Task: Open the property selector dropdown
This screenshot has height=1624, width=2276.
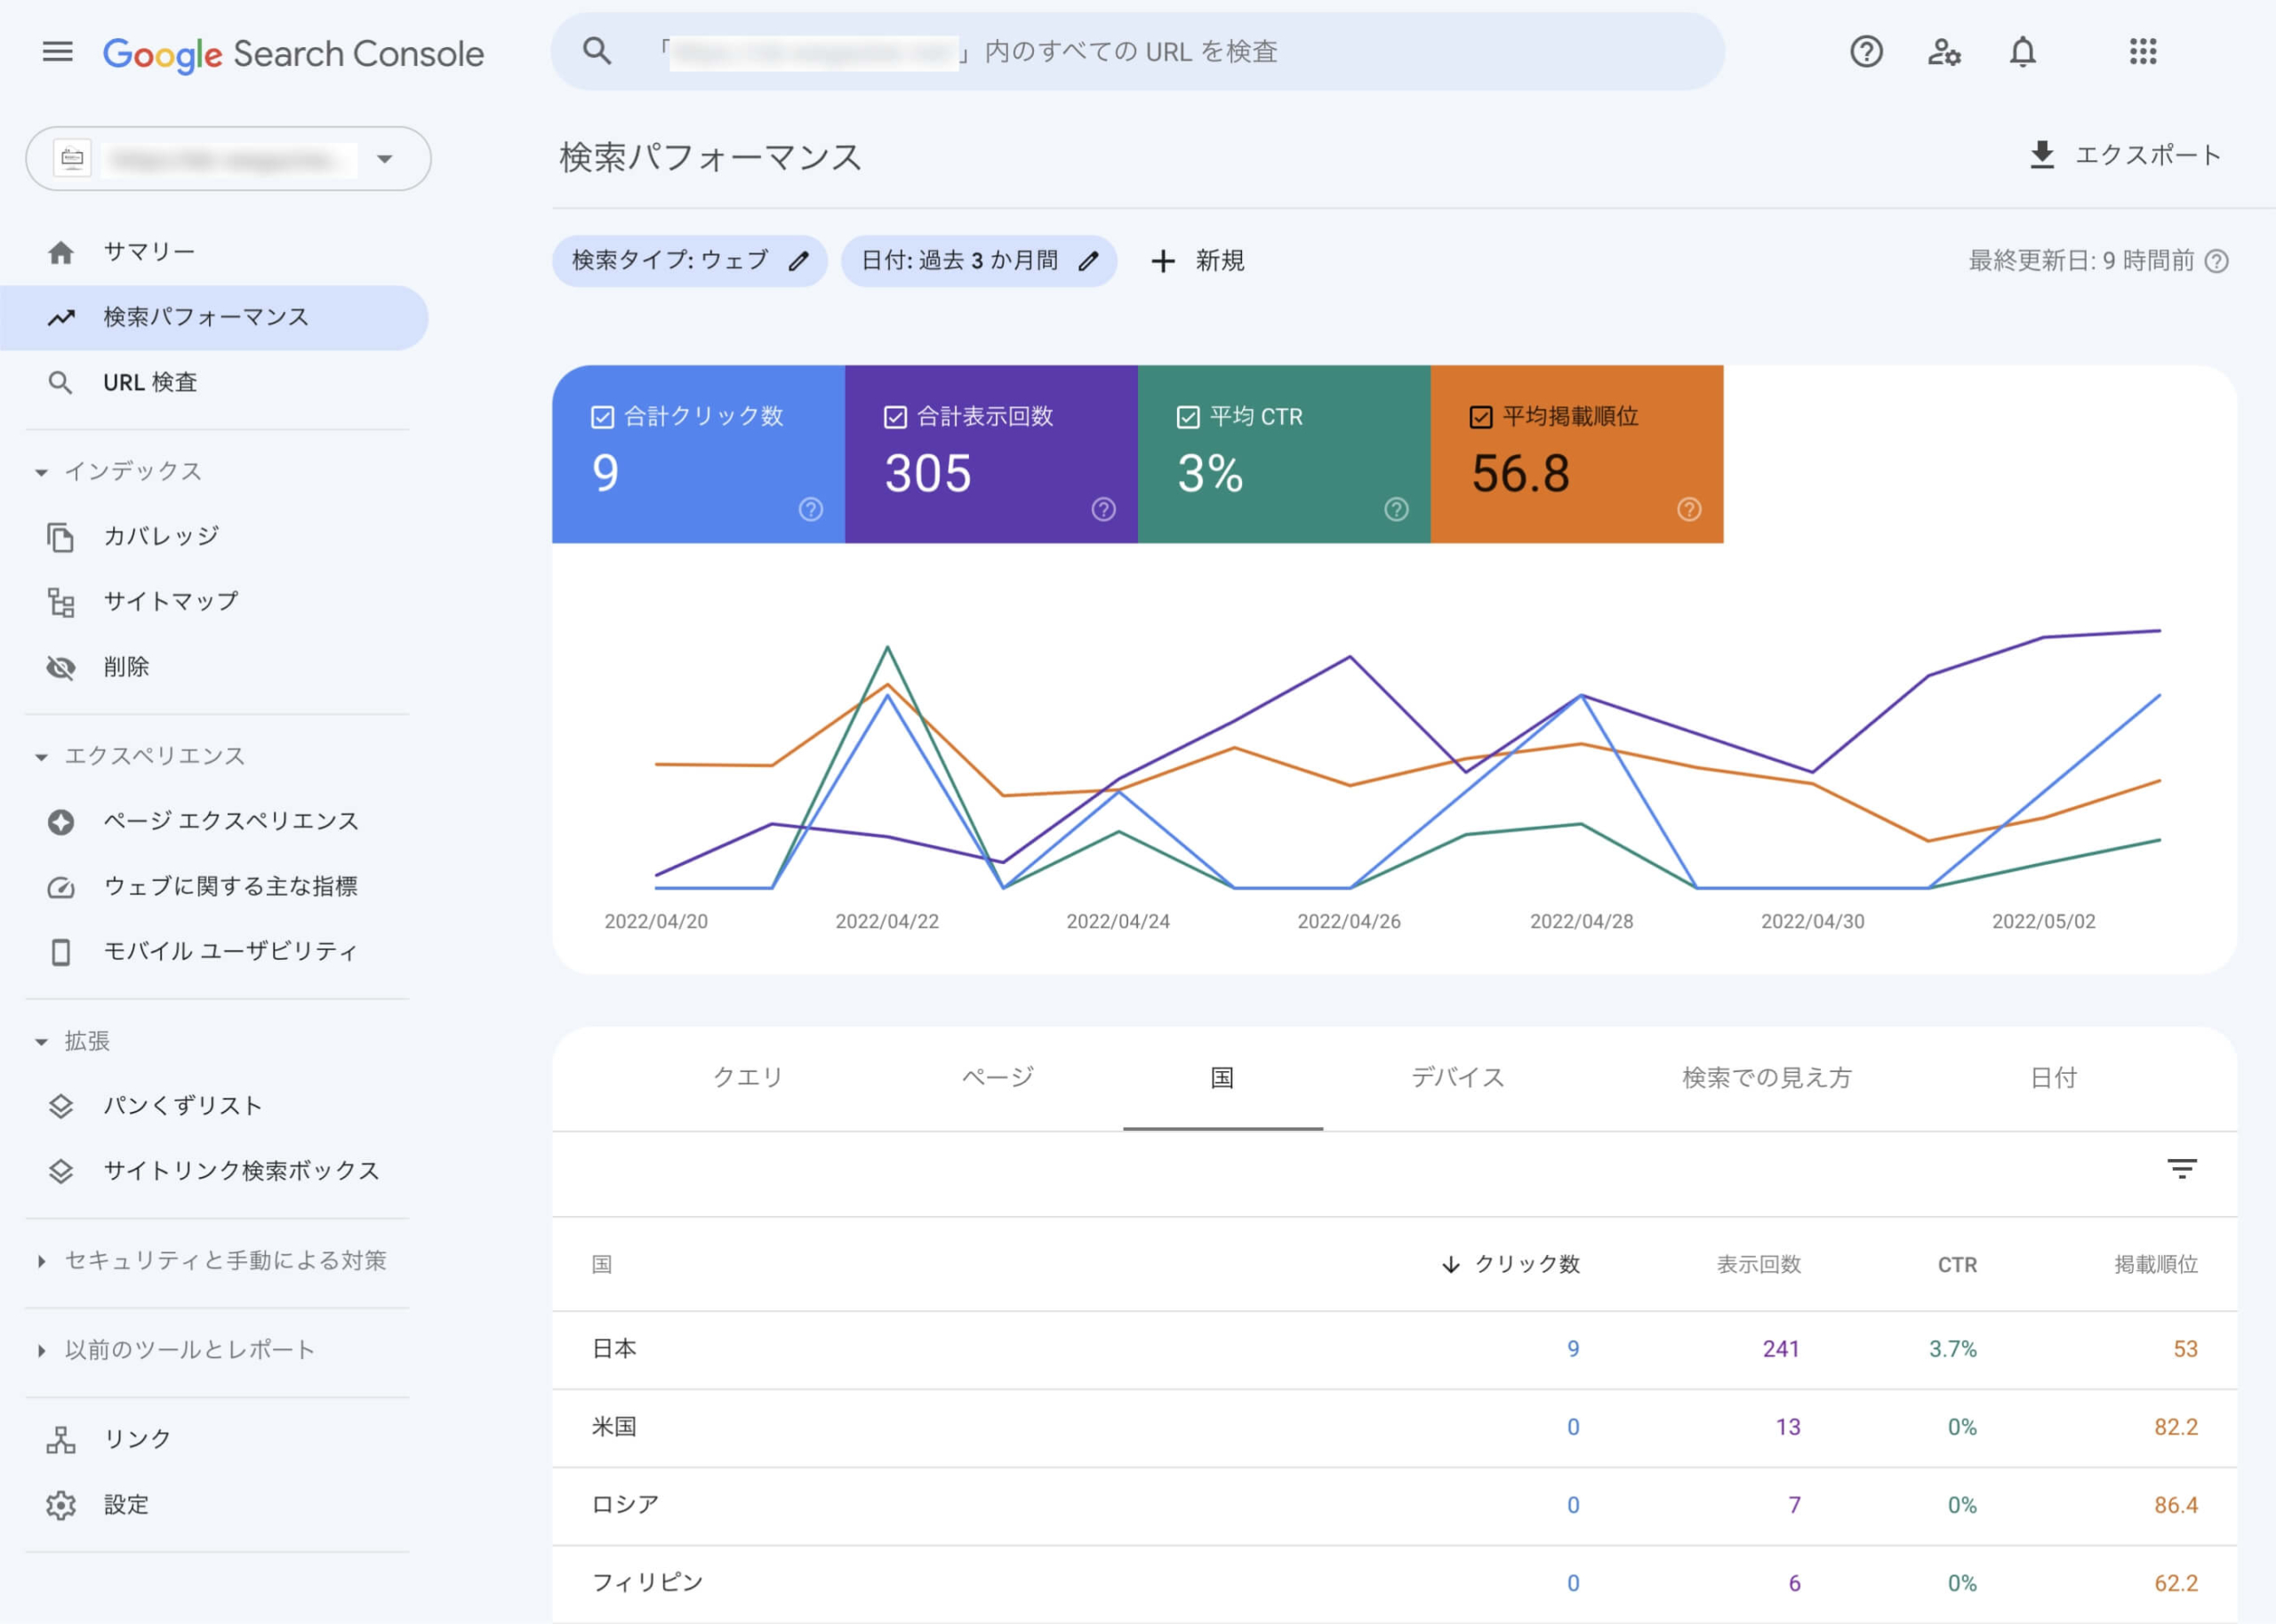Action: (x=229, y=158)
